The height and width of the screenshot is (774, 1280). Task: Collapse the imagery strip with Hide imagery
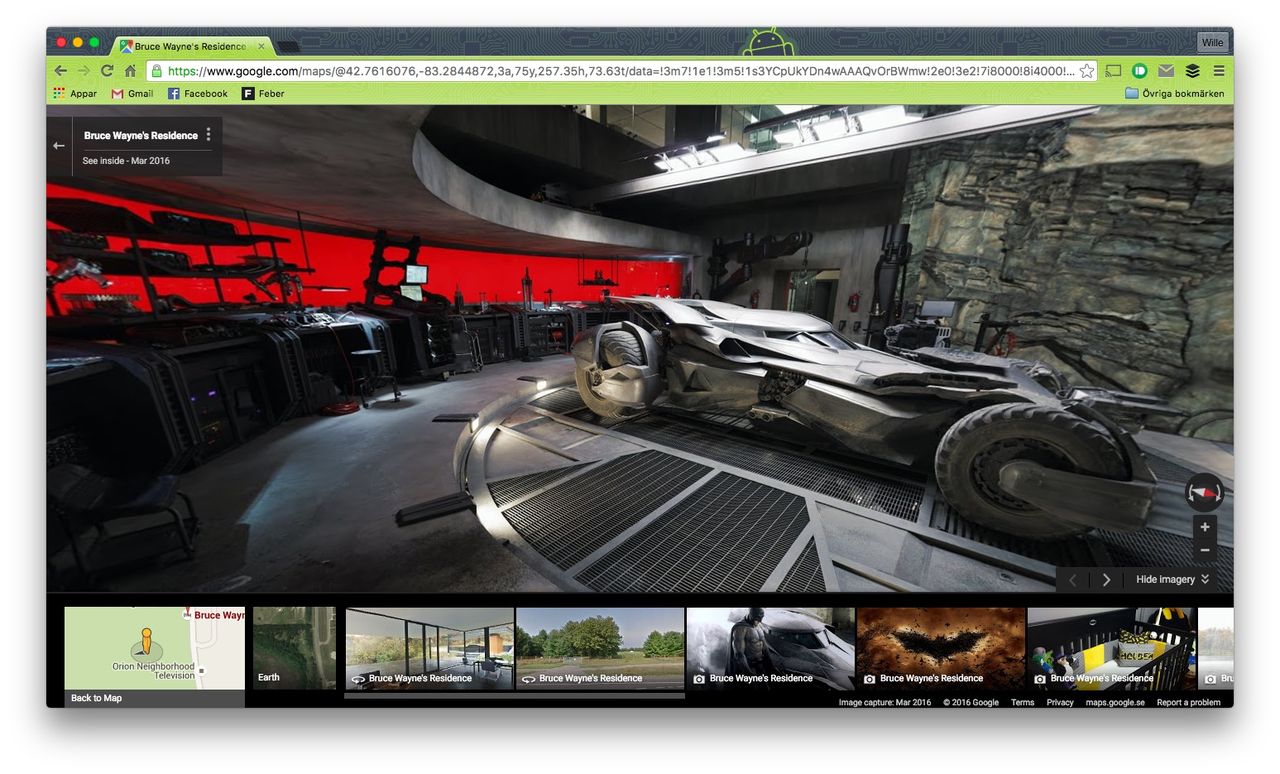pyautogui.click(x=1172, y=580)
